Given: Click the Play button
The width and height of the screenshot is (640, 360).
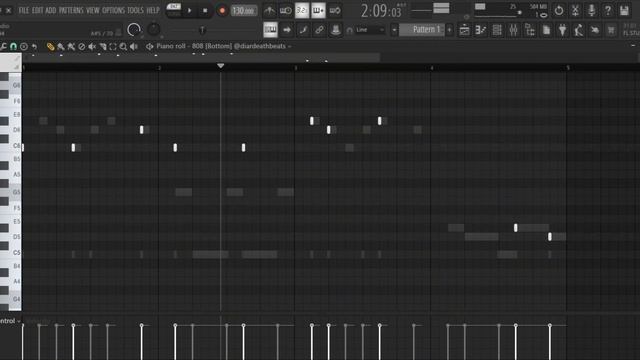Looking at the screenshot, I should pyautogui.click(x=189, y=10).
